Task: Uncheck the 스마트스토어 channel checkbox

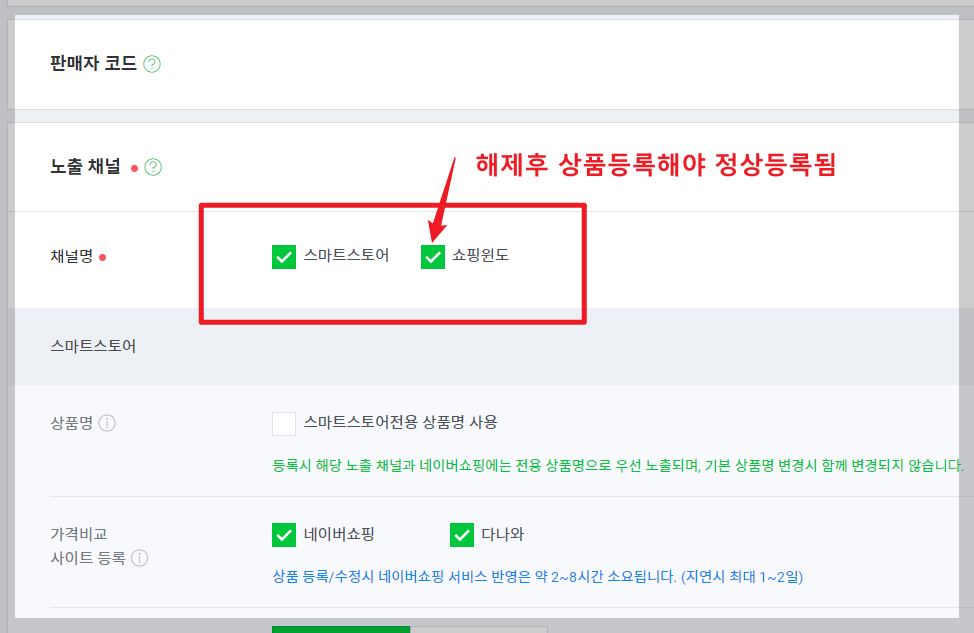Action: click(283, 257)
